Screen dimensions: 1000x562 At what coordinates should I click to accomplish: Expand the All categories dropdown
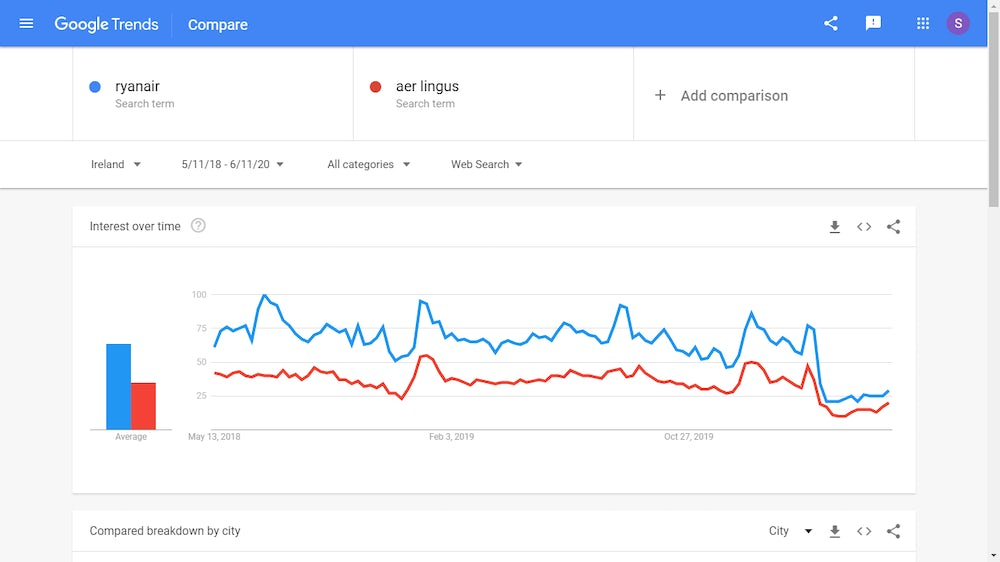tap(369, 164)
